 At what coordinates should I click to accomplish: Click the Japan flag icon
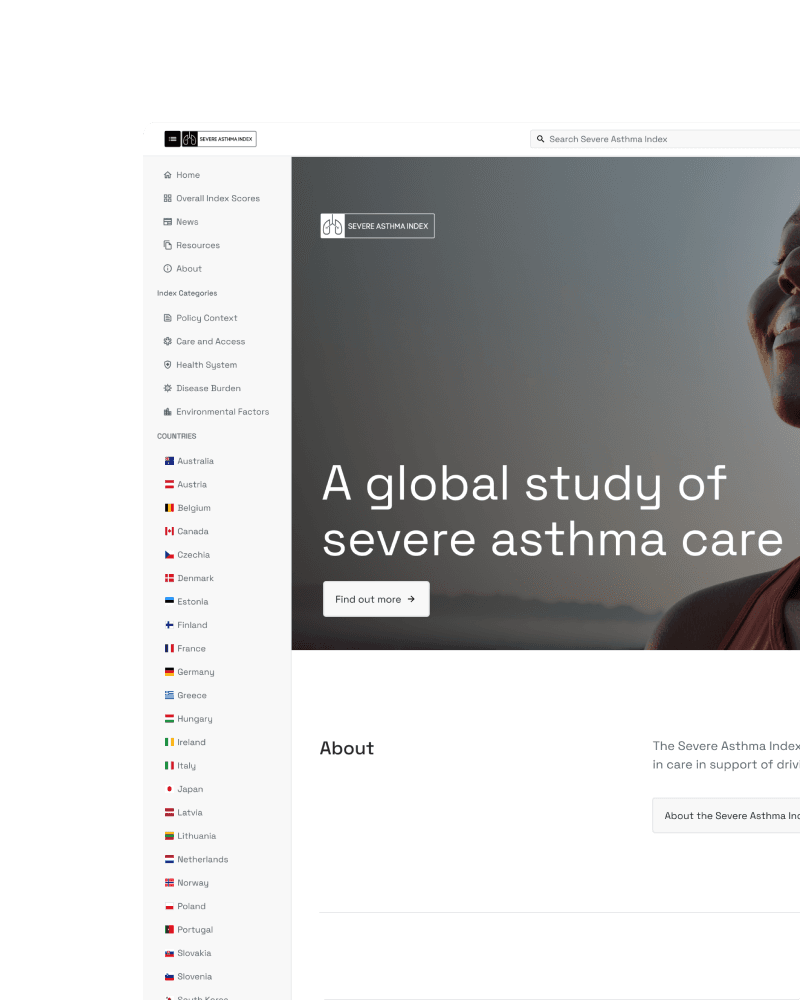pyautogui.click(x=169, y=789)
